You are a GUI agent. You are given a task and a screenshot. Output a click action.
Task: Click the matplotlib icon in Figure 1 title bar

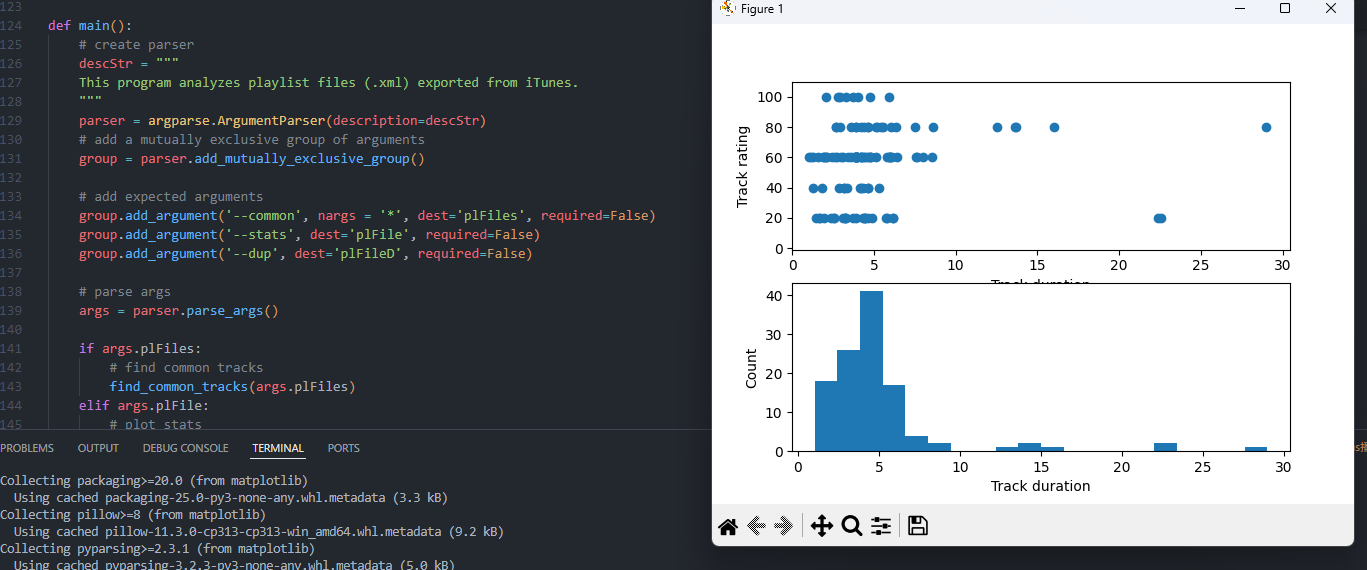pos(727,9)
